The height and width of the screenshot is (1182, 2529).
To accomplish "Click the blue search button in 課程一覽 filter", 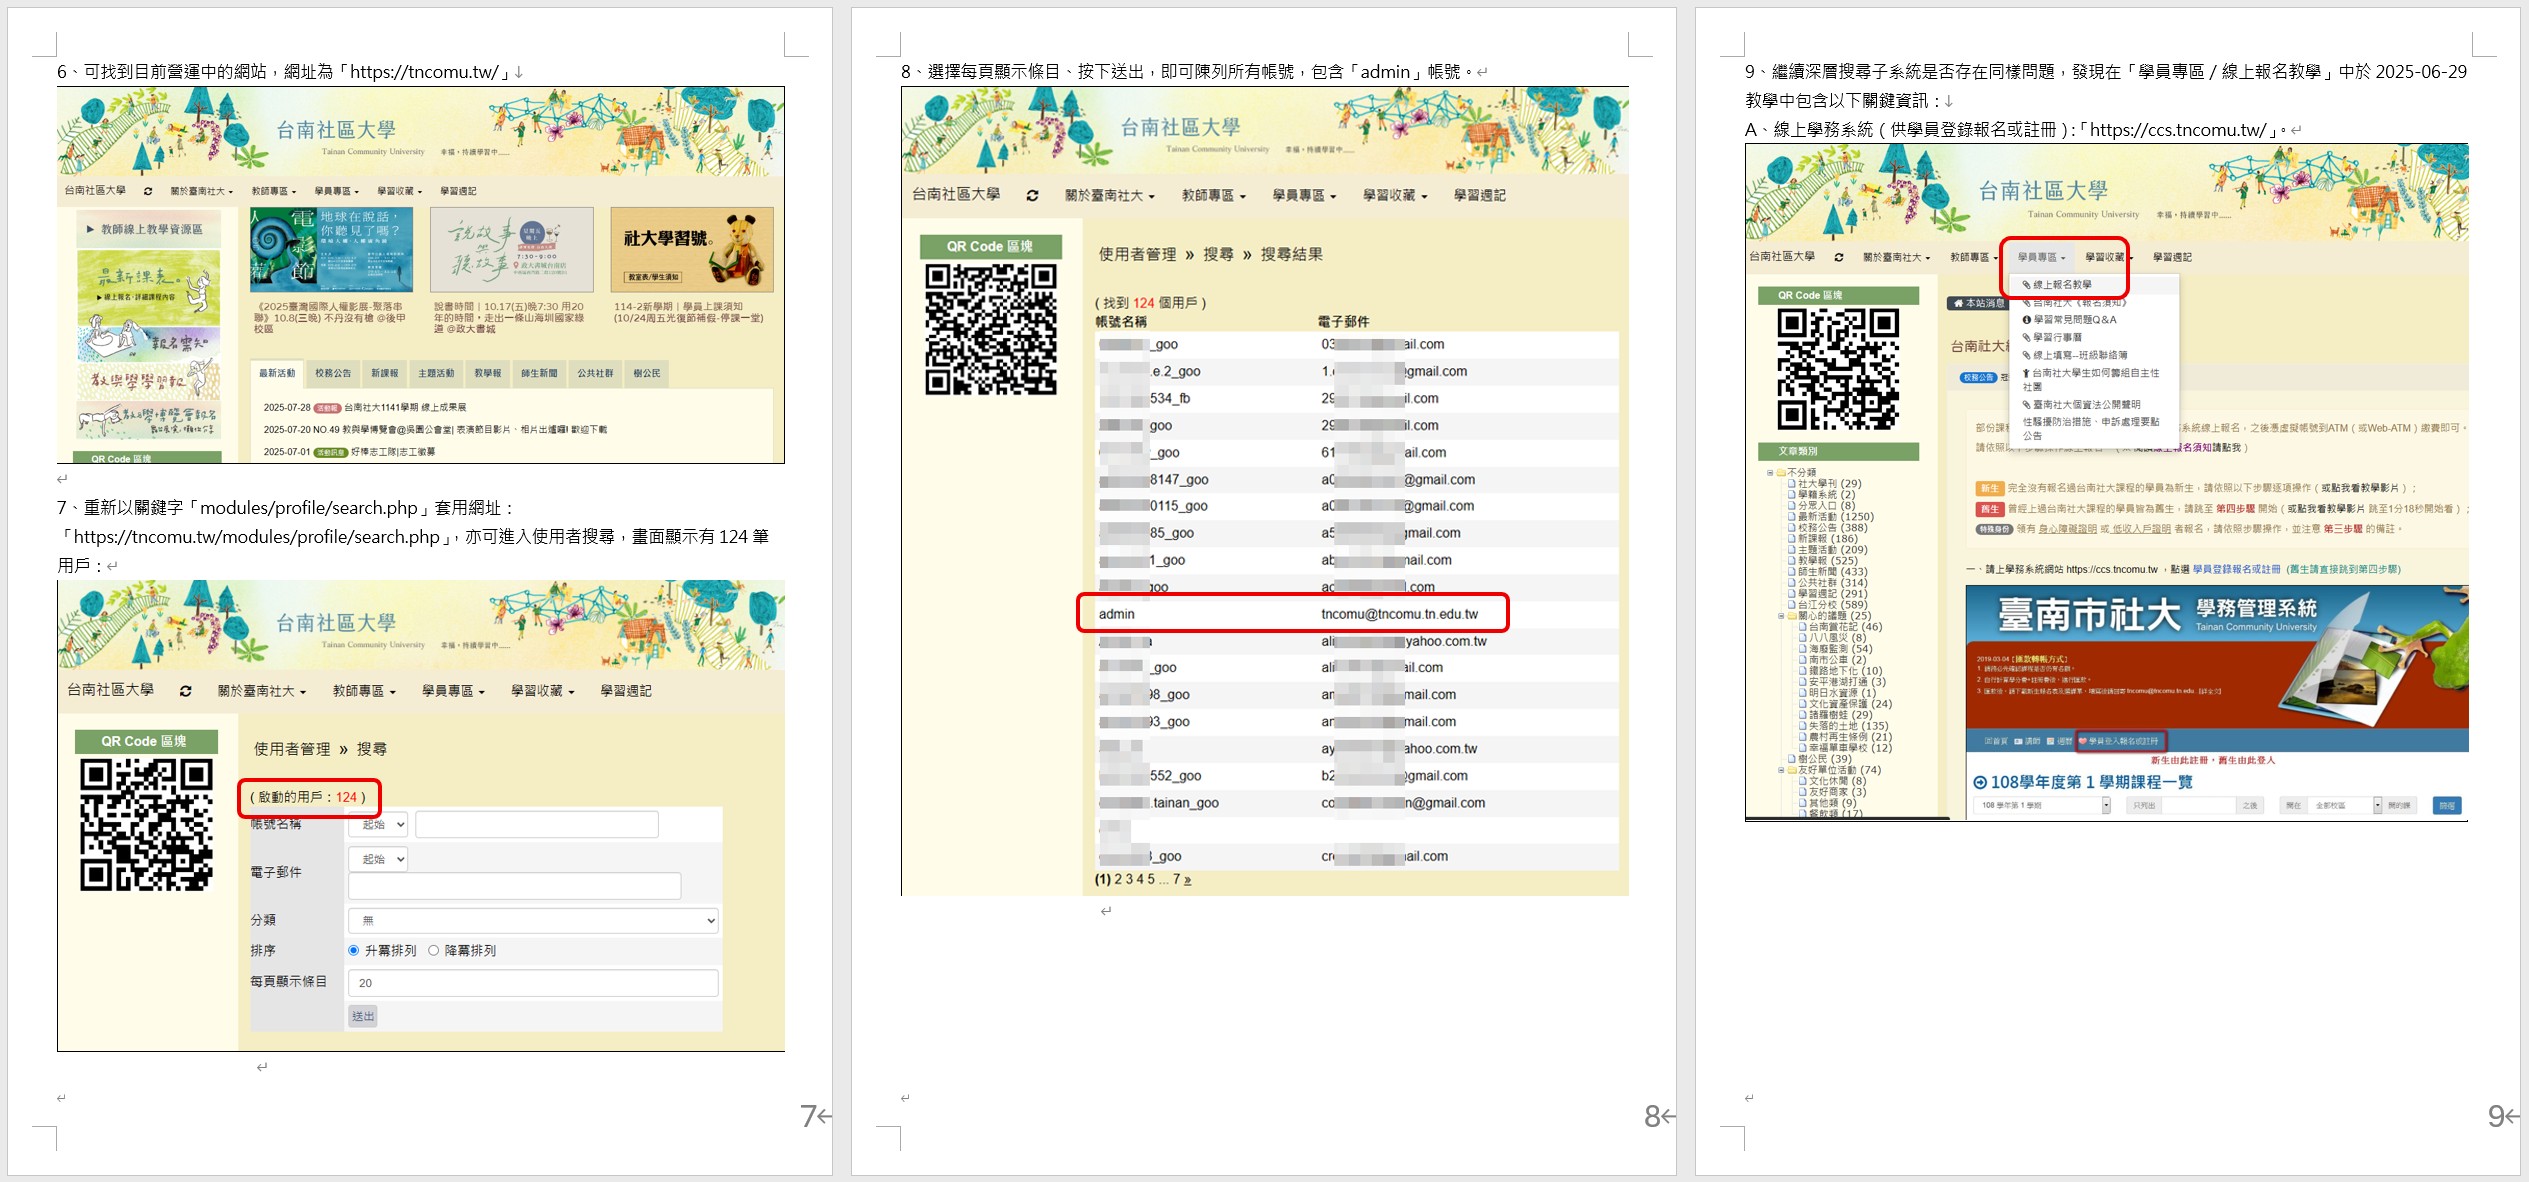I will tap(2446, 805).
